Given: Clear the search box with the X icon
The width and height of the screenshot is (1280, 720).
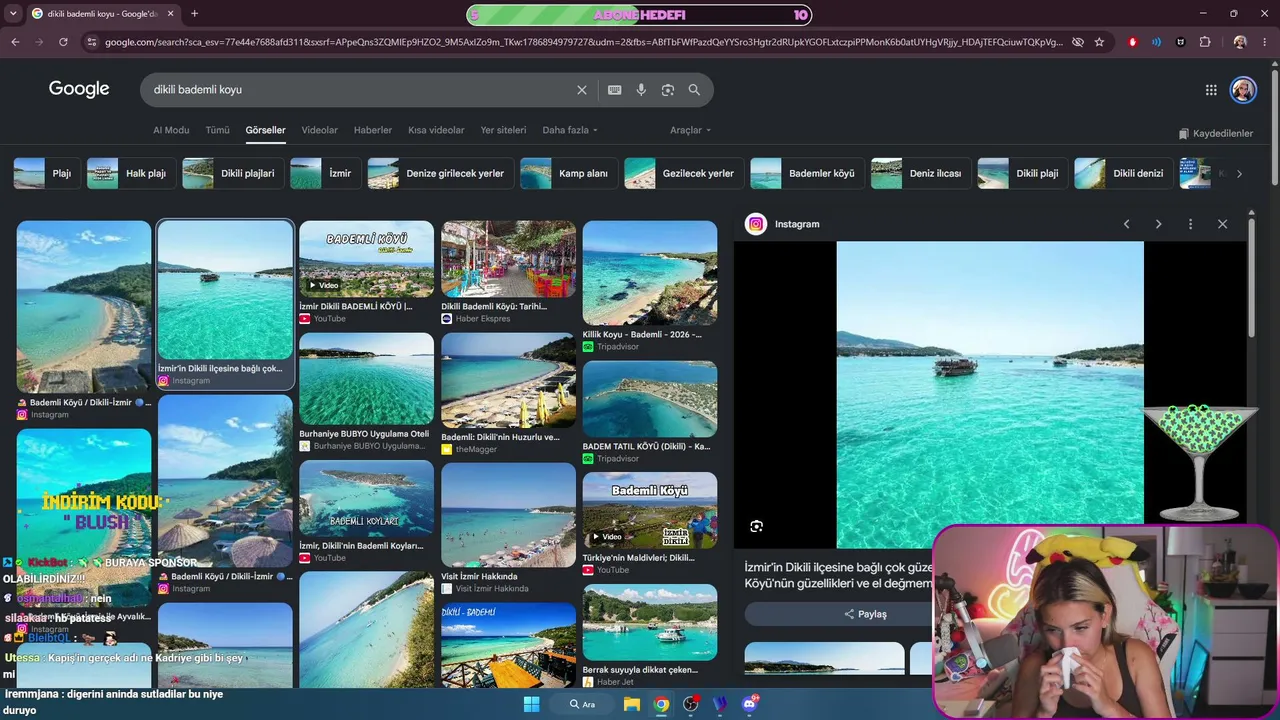Looking at the screenshot, I should coord(582,90).
